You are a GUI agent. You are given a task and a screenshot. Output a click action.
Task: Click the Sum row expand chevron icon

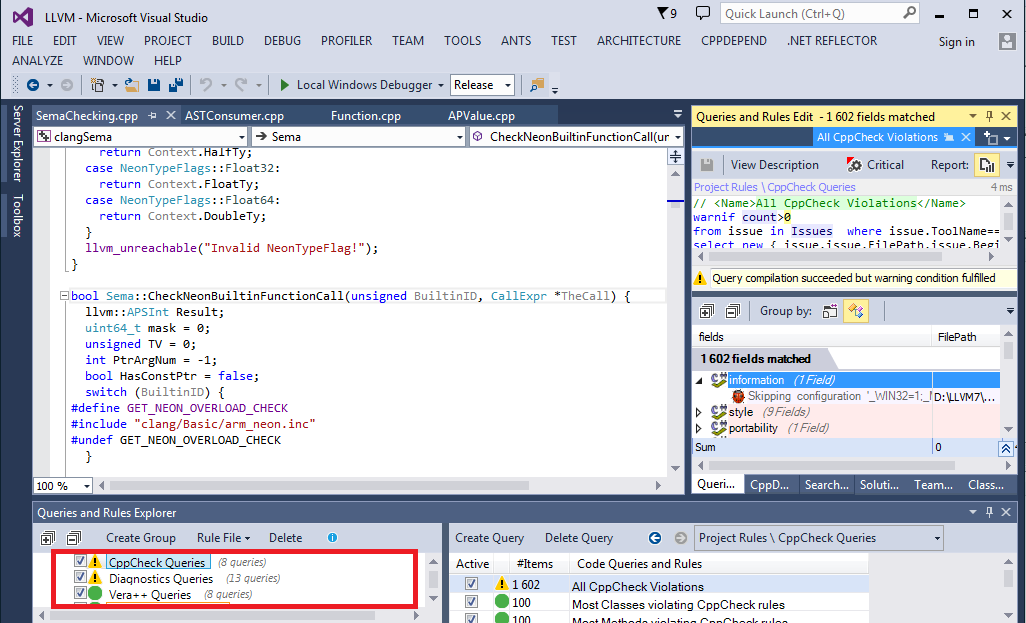pos(1006,448)
